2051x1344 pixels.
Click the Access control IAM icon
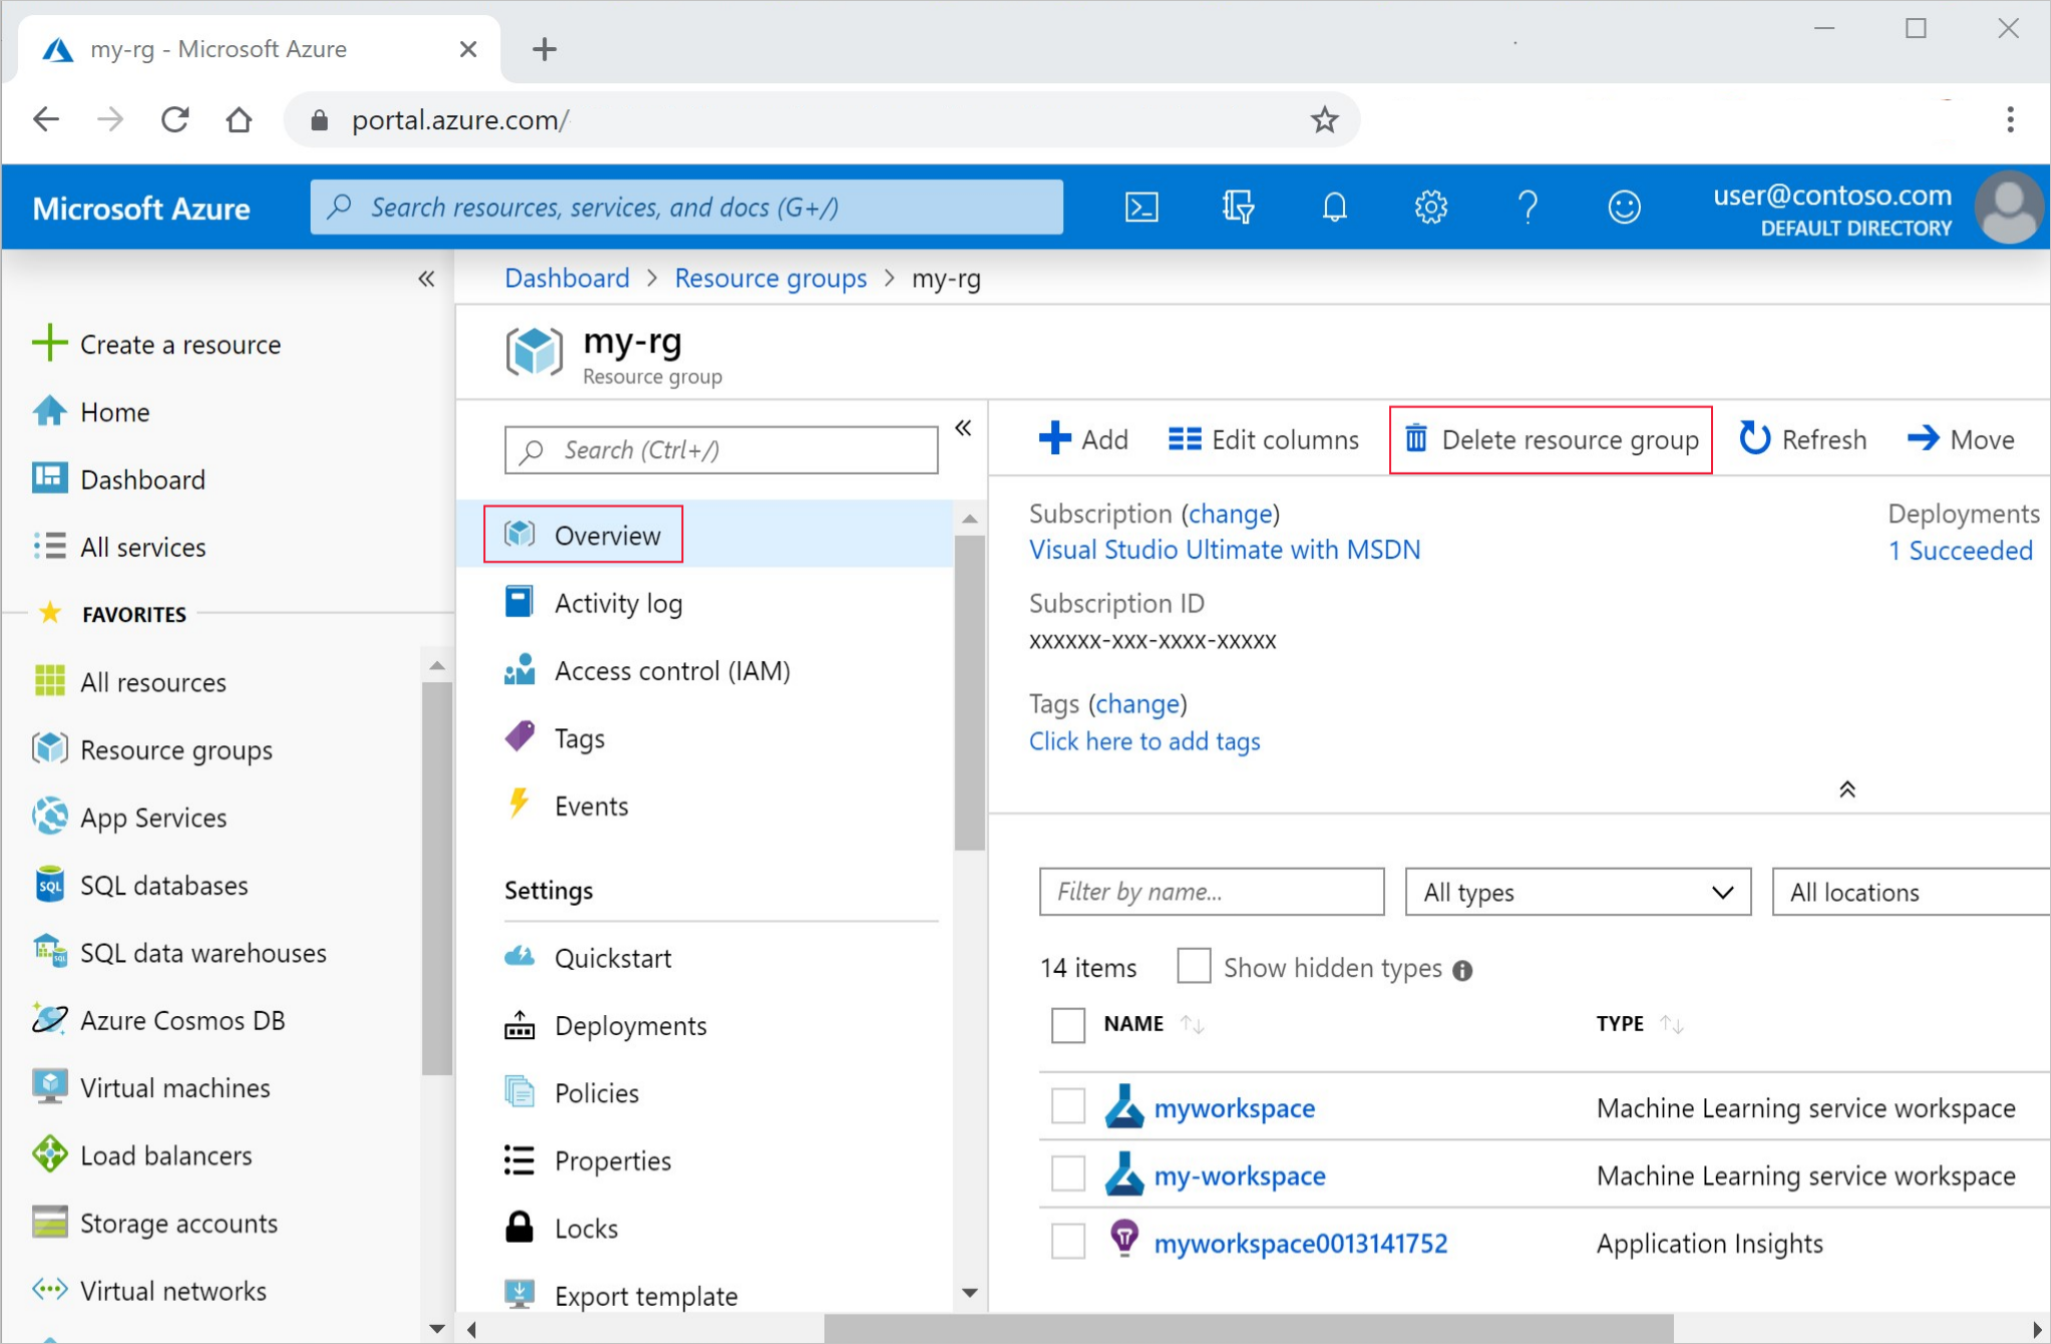(x=519, y=669)
